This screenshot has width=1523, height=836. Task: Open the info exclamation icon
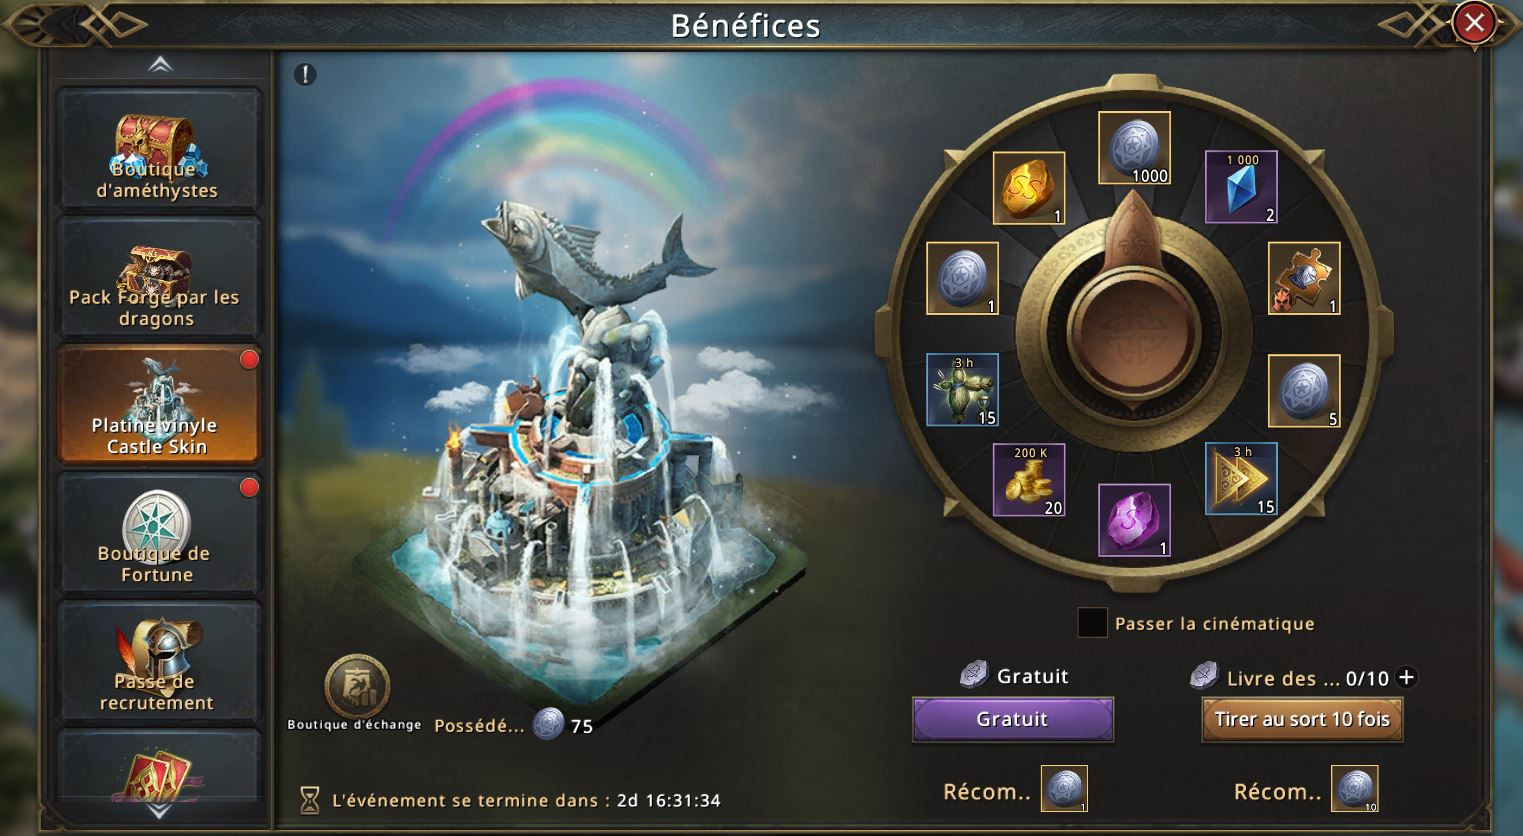click(x=305, y=74)
